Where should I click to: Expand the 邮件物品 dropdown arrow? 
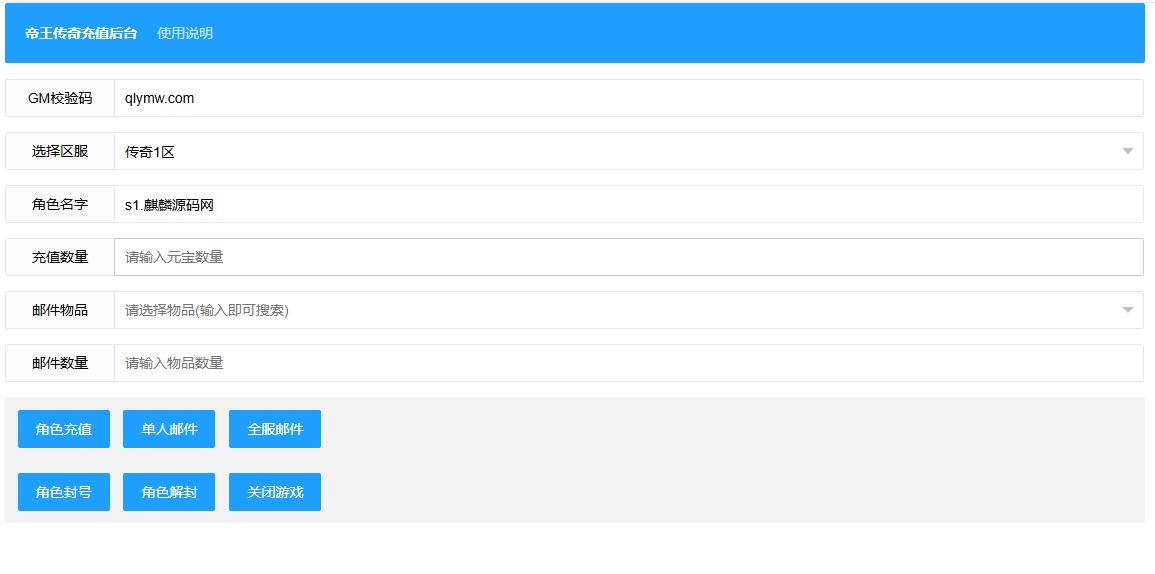1127,310
